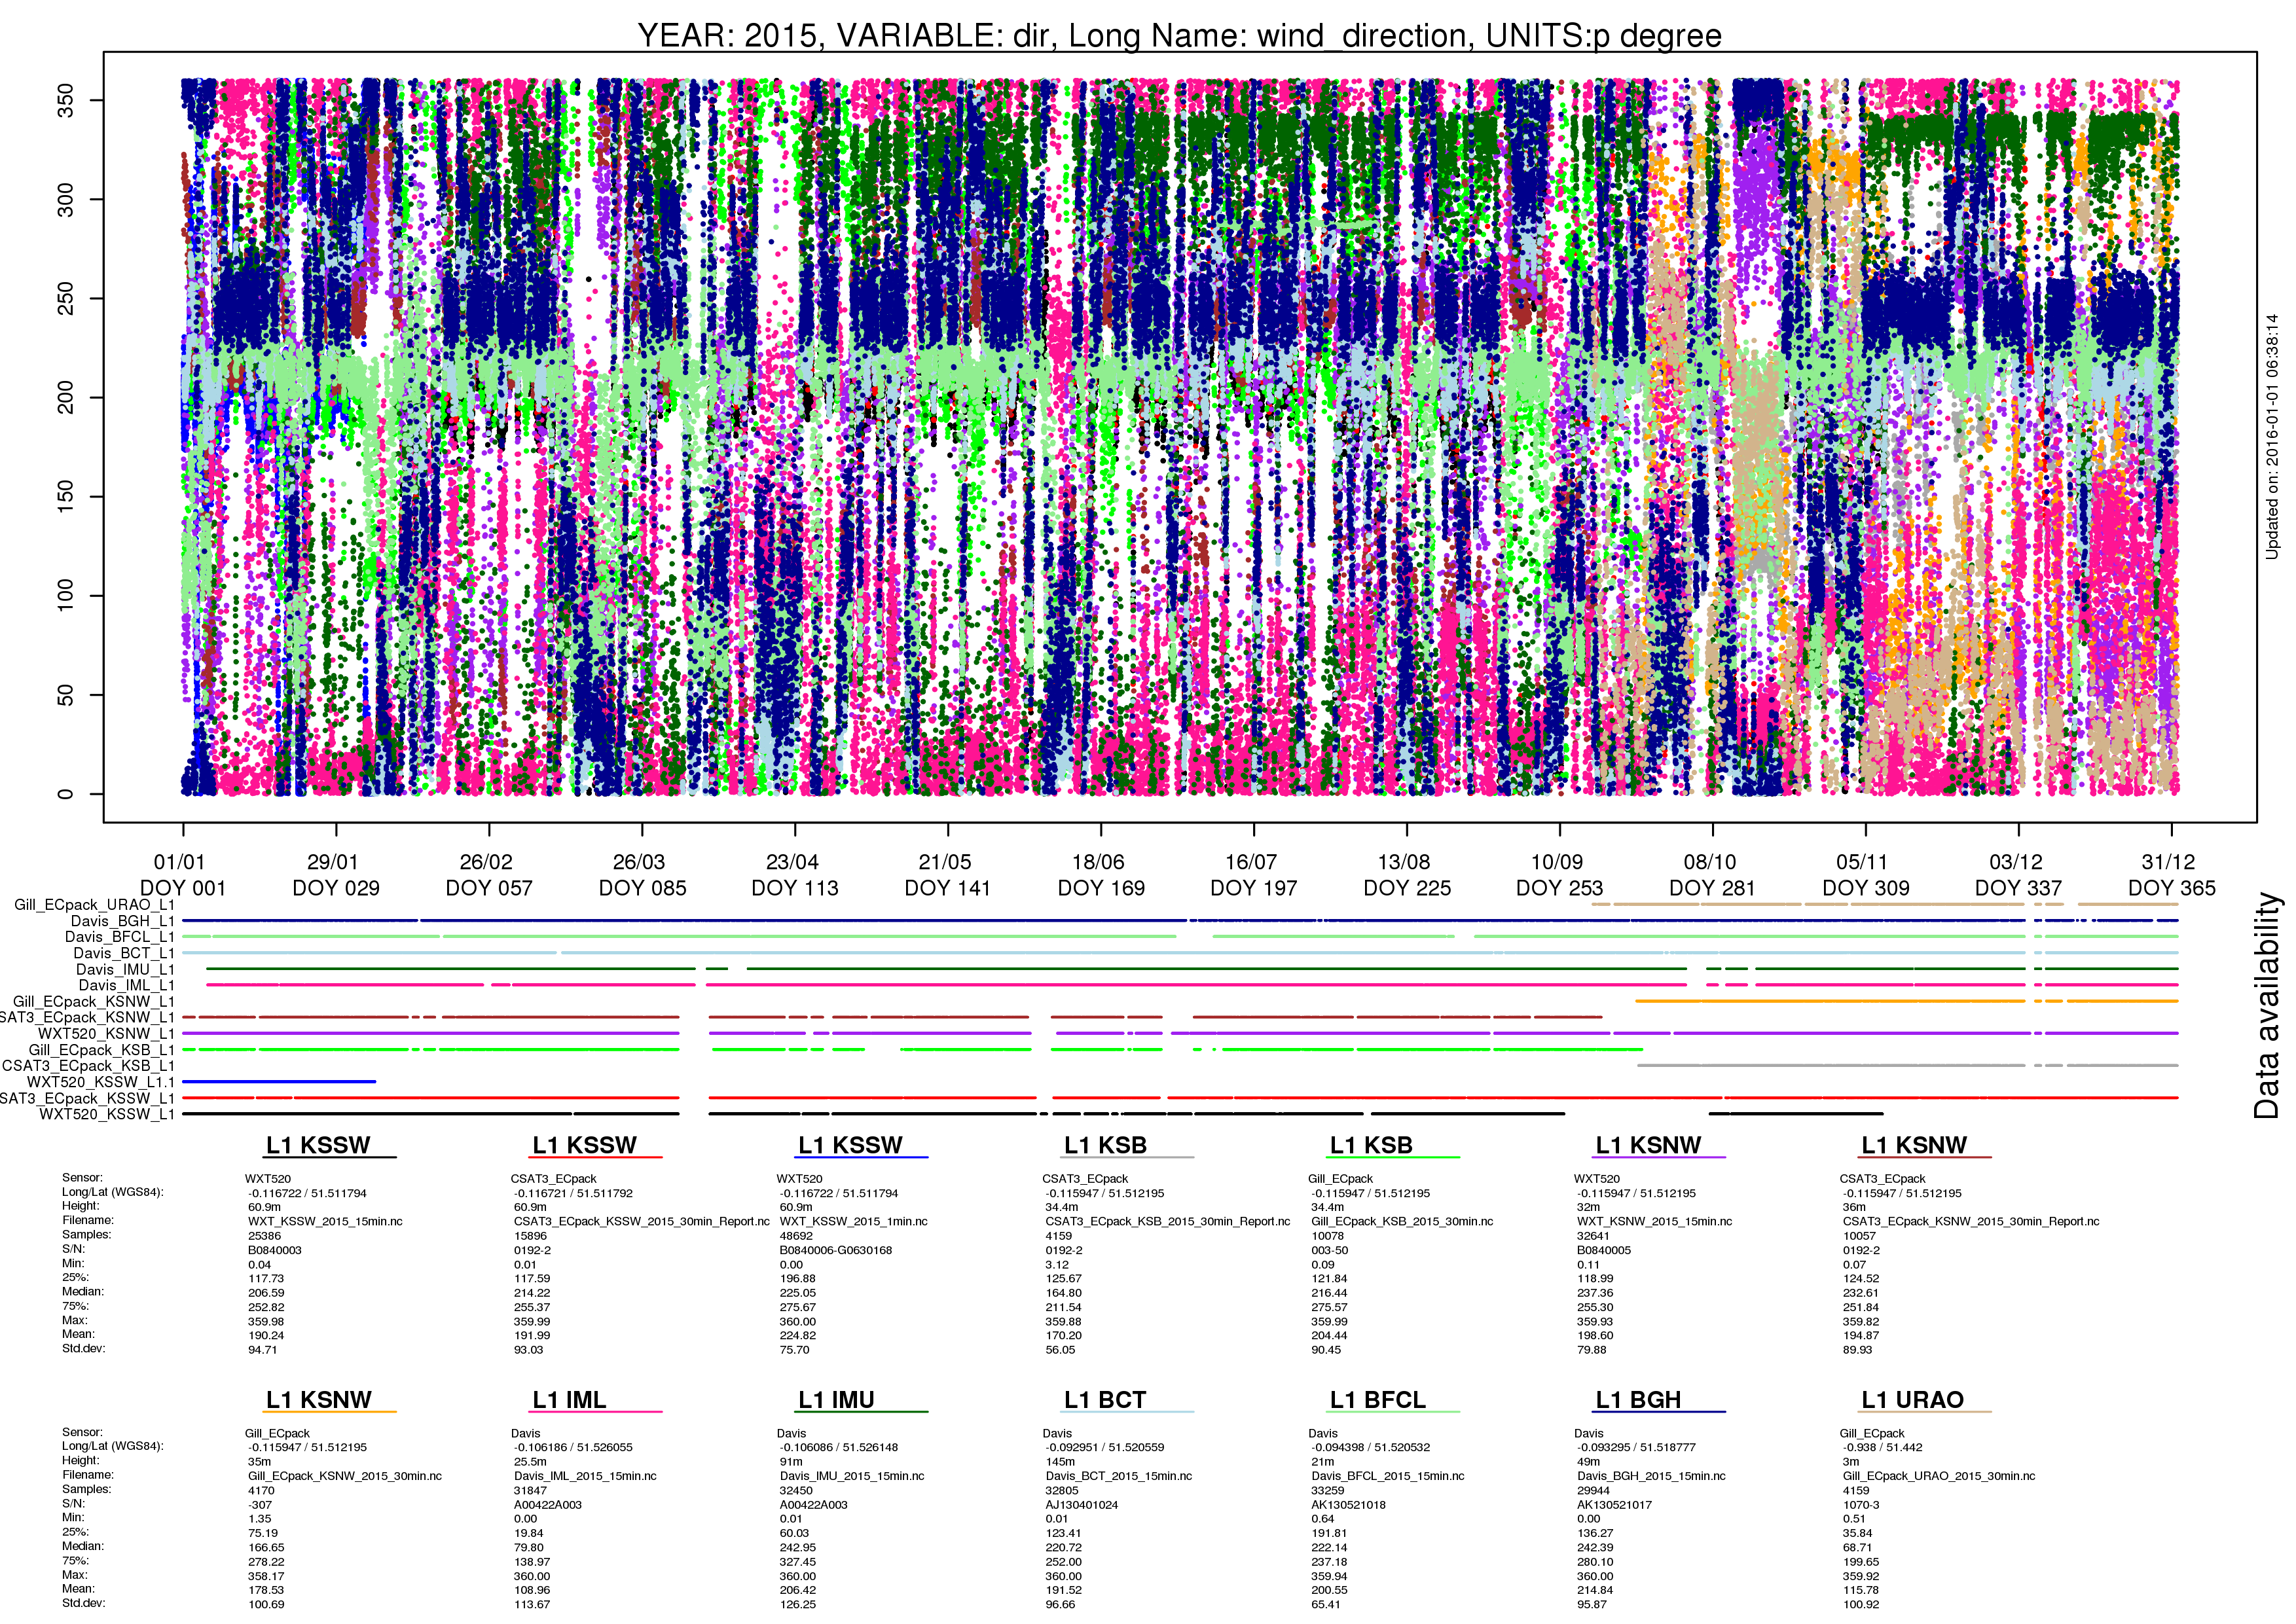Click filename Davis_IMU_2015_15min.nc
Screen dimensions: 2296x1624
pyautogui.click(x=852, y=1476)
